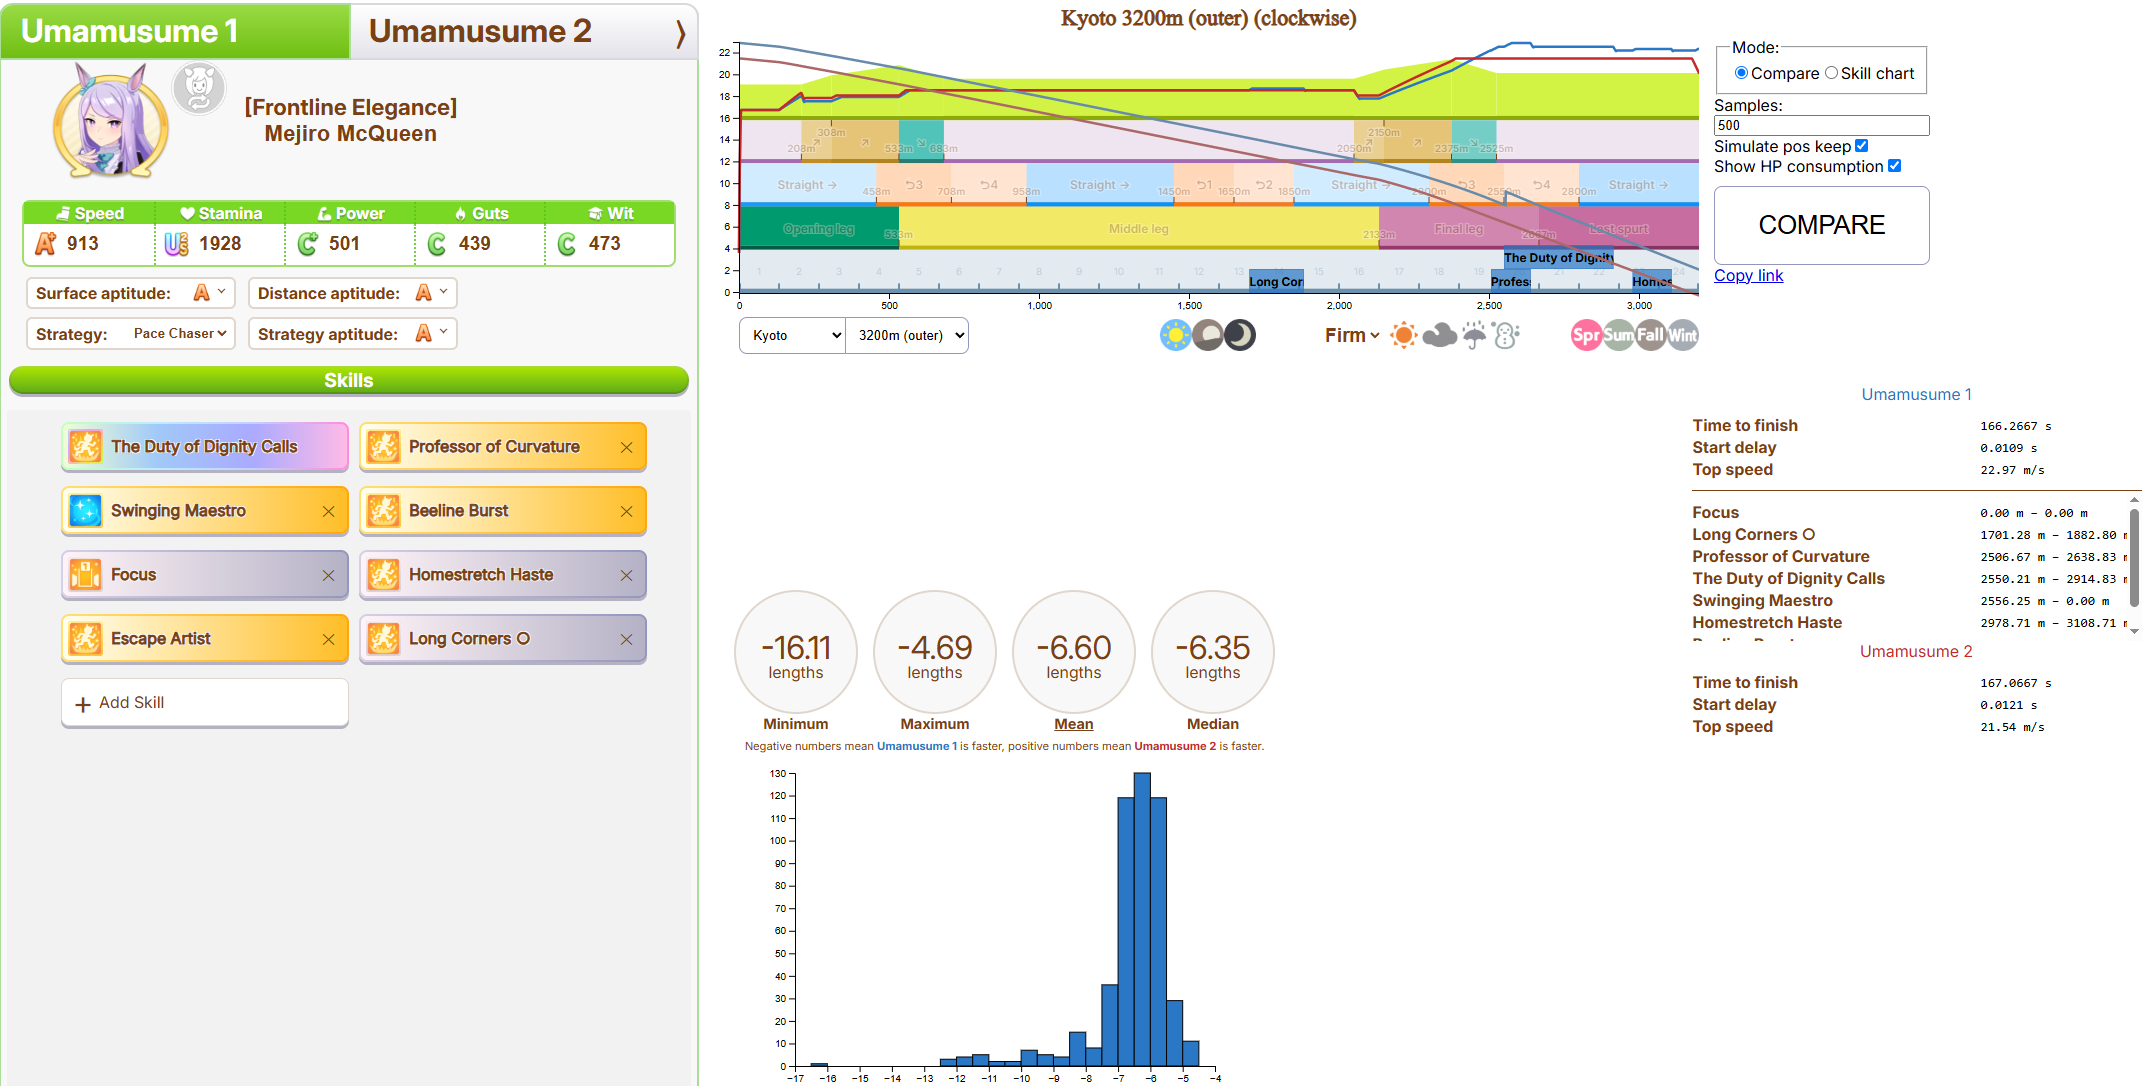The width and height of the screenshot is (2149, 1086).
Task: Edit the Stamina stat value 1928
Action: 220,243
